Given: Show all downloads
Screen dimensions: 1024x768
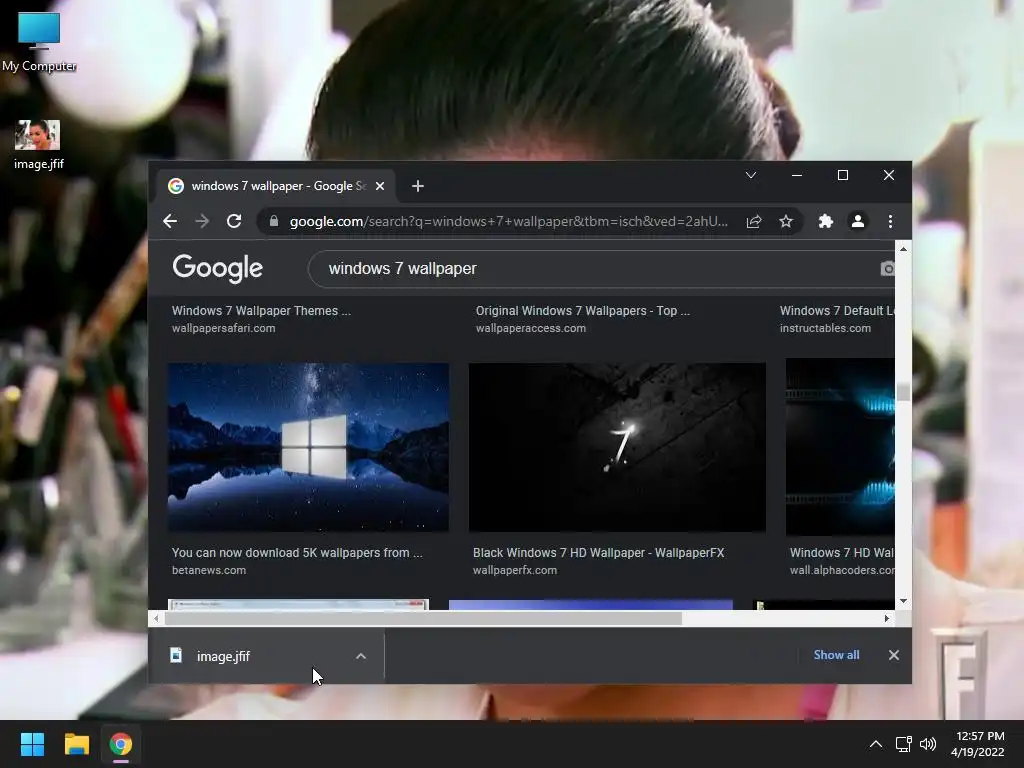Looking at the screenshot, I should 836,655.
